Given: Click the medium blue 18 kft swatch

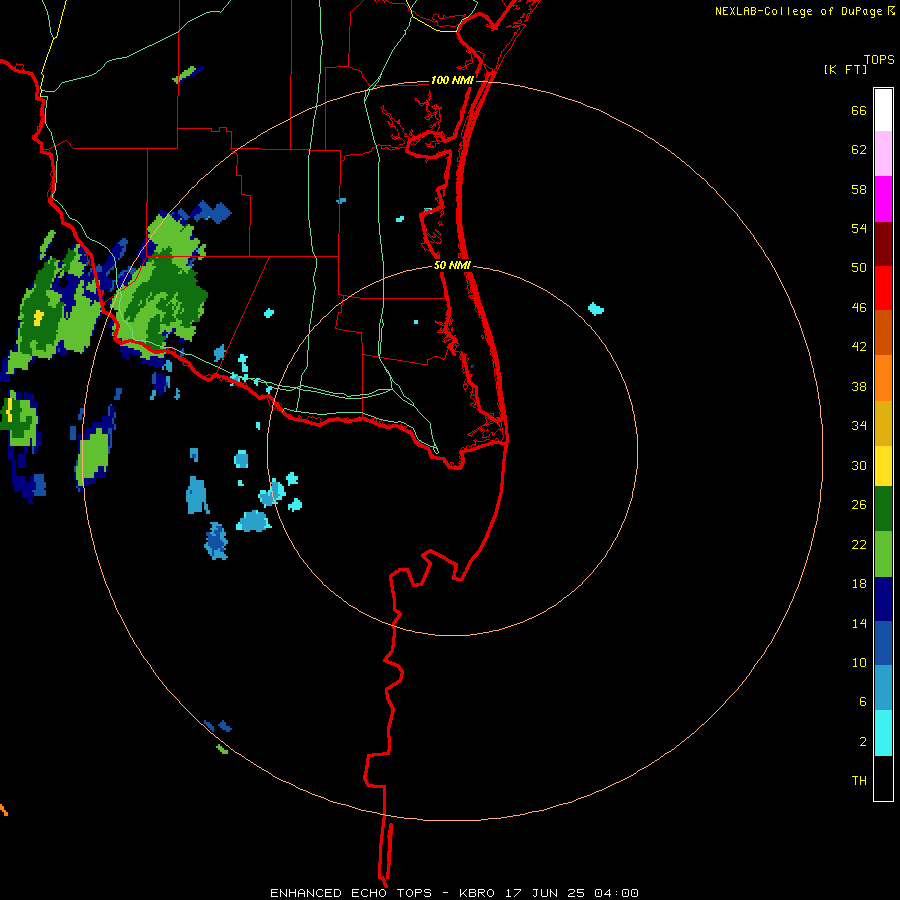Looking at the screenshot, I should 883,643.
